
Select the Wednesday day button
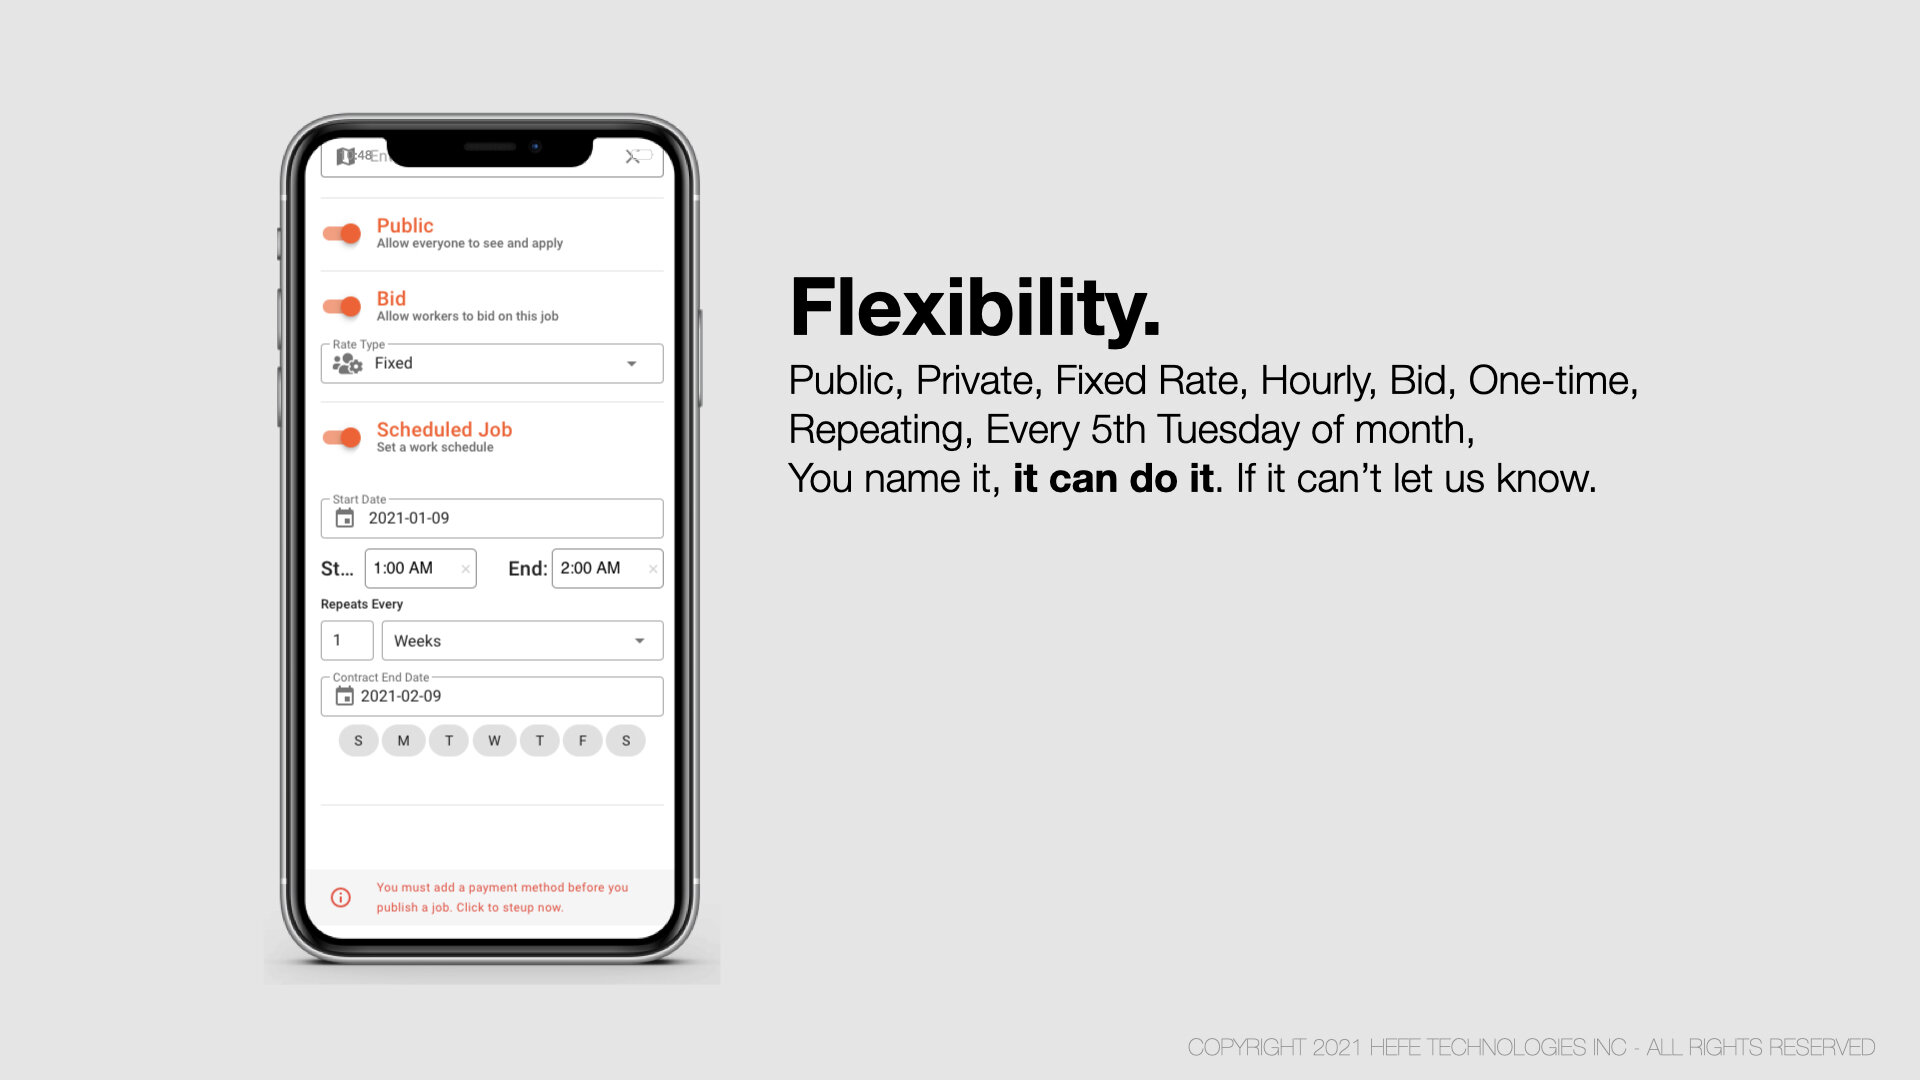(493, 740)
